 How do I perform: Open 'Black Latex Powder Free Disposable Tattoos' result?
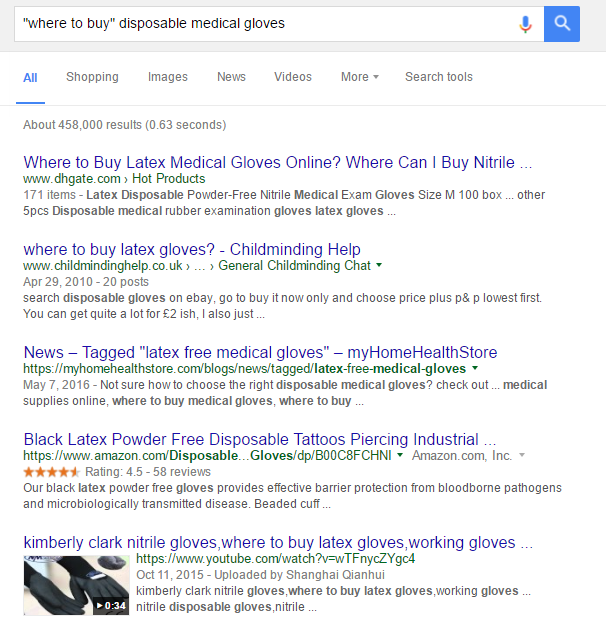[x=260, y=439]
